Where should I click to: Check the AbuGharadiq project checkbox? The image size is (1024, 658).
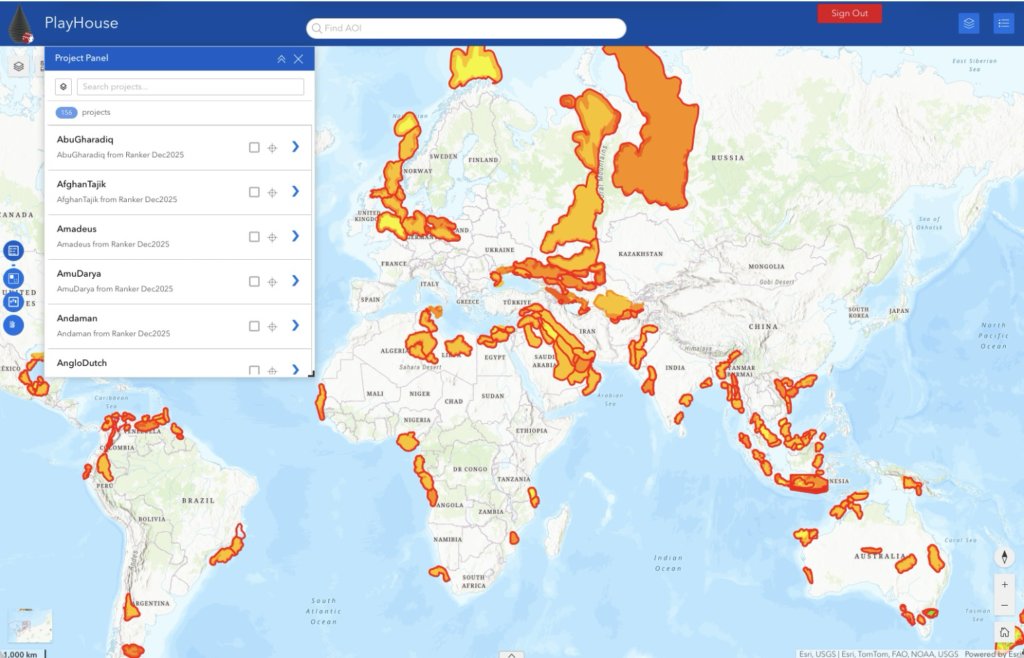point(254,148)
